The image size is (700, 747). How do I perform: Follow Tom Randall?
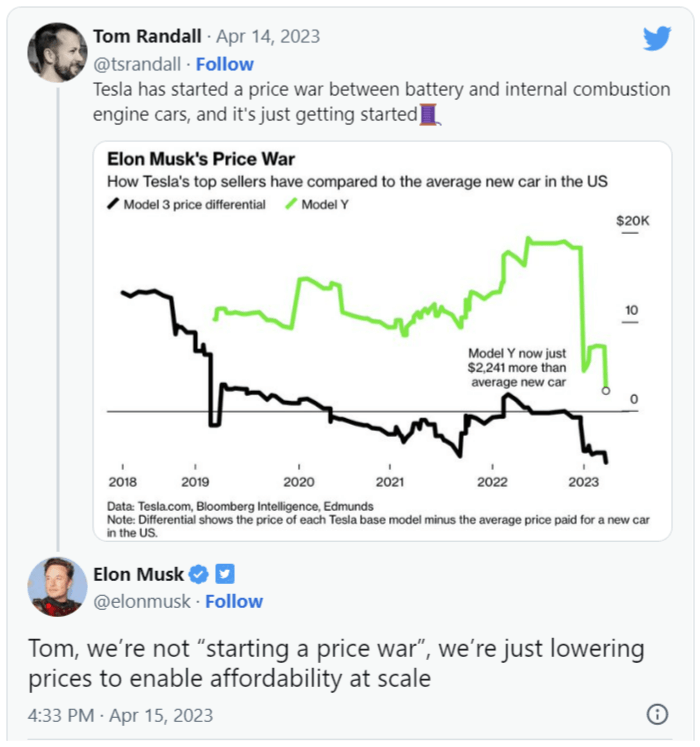point(224,64)
